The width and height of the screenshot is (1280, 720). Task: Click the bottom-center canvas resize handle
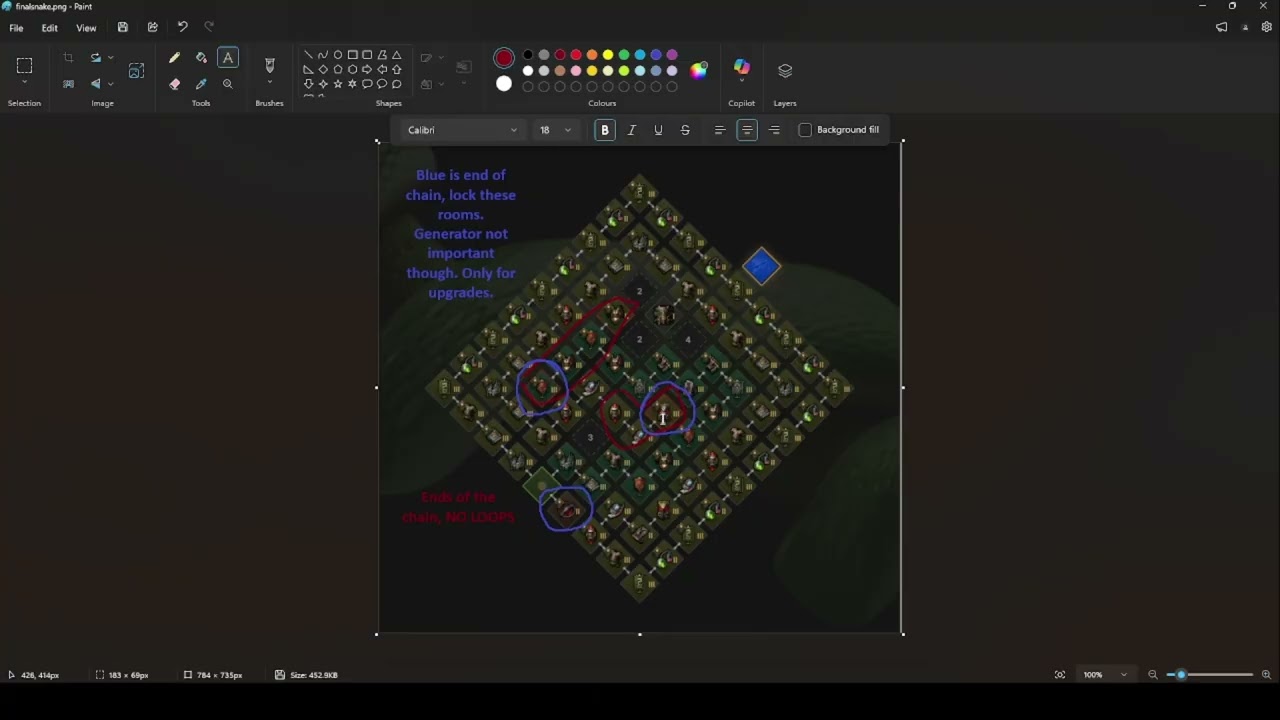640,634
